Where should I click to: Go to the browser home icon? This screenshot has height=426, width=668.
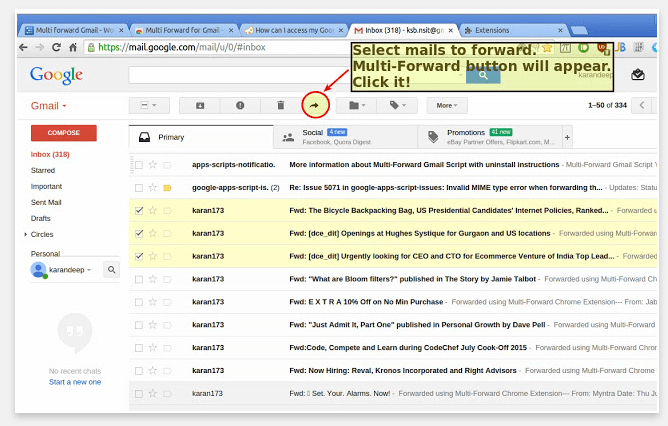[73, 47]
